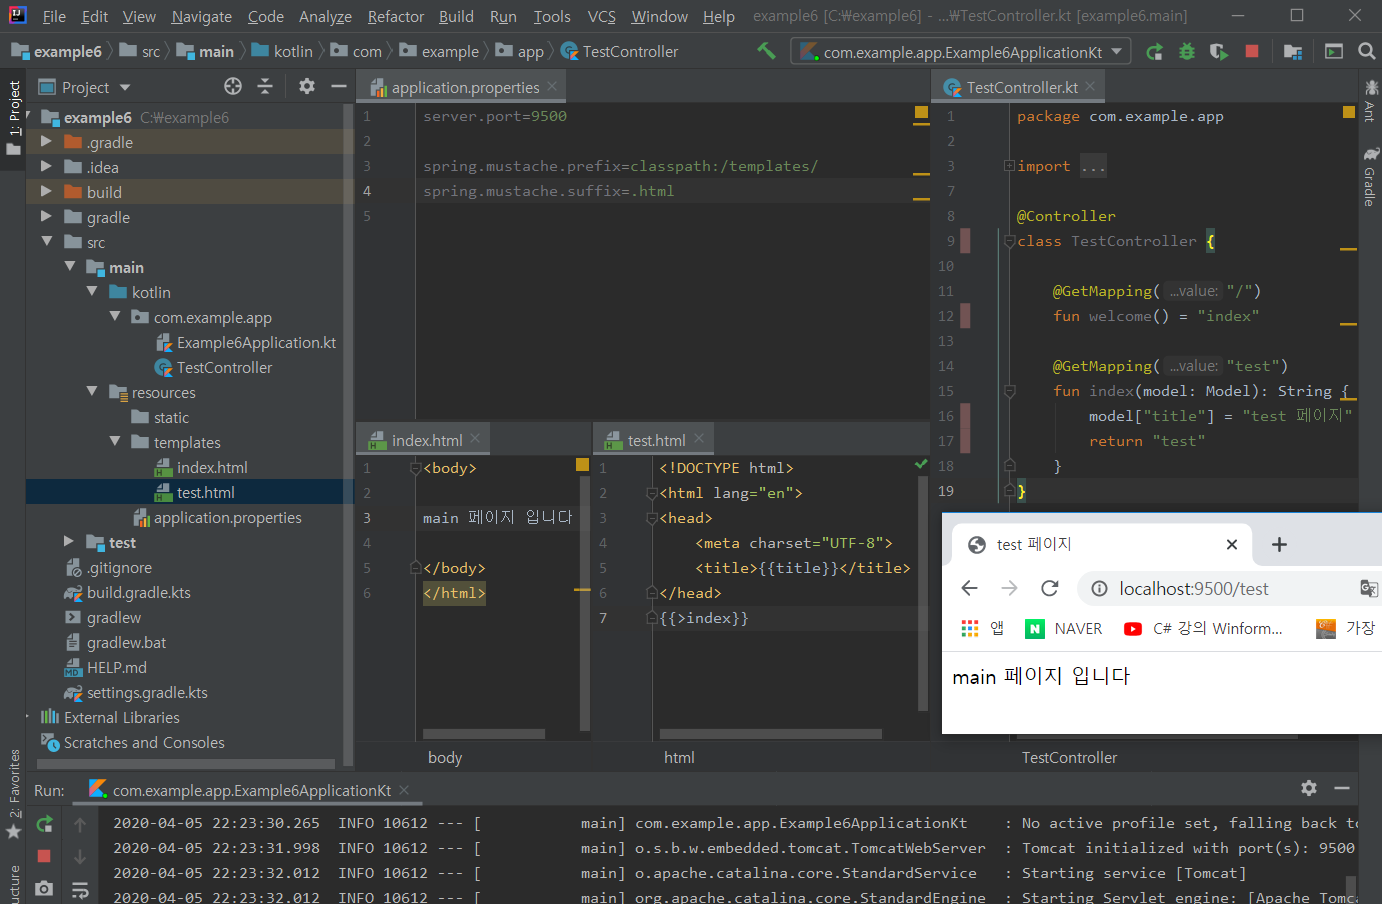
Task: Collapse the resources folder
Action: click(x=92, y=392)
